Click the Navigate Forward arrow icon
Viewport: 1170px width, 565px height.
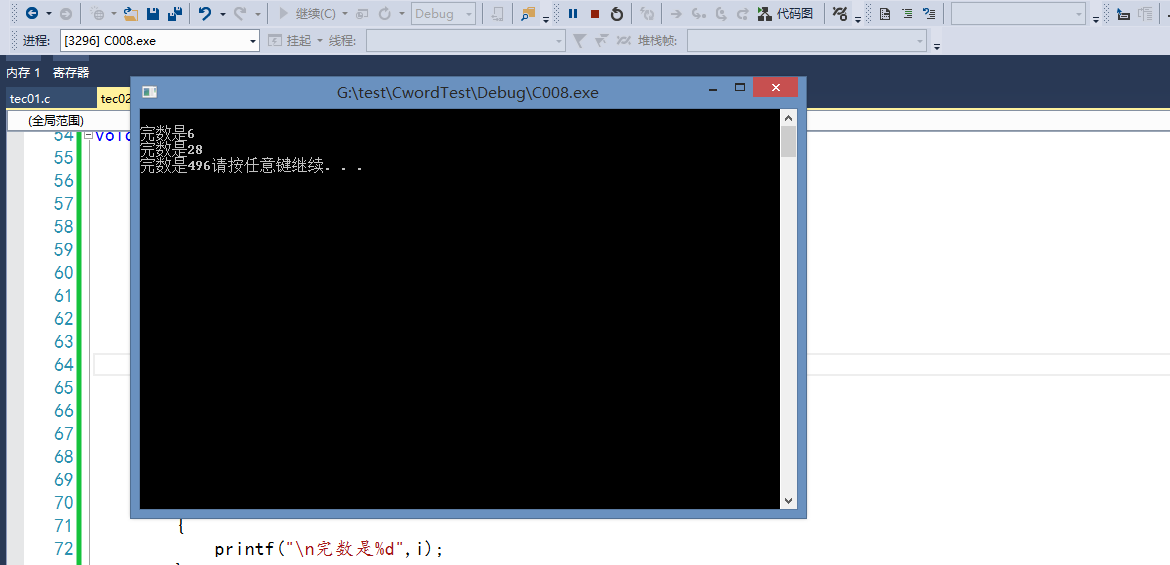[66, 13]
